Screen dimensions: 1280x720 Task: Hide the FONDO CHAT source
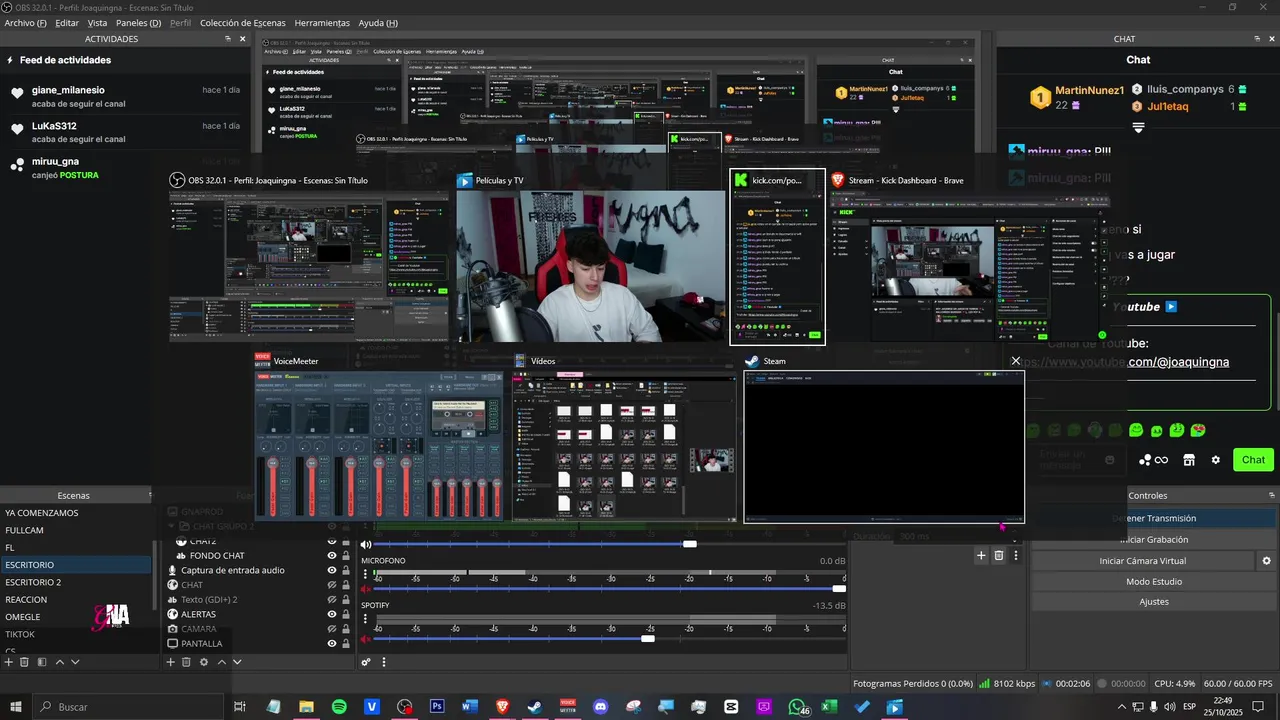pos(332,556)
